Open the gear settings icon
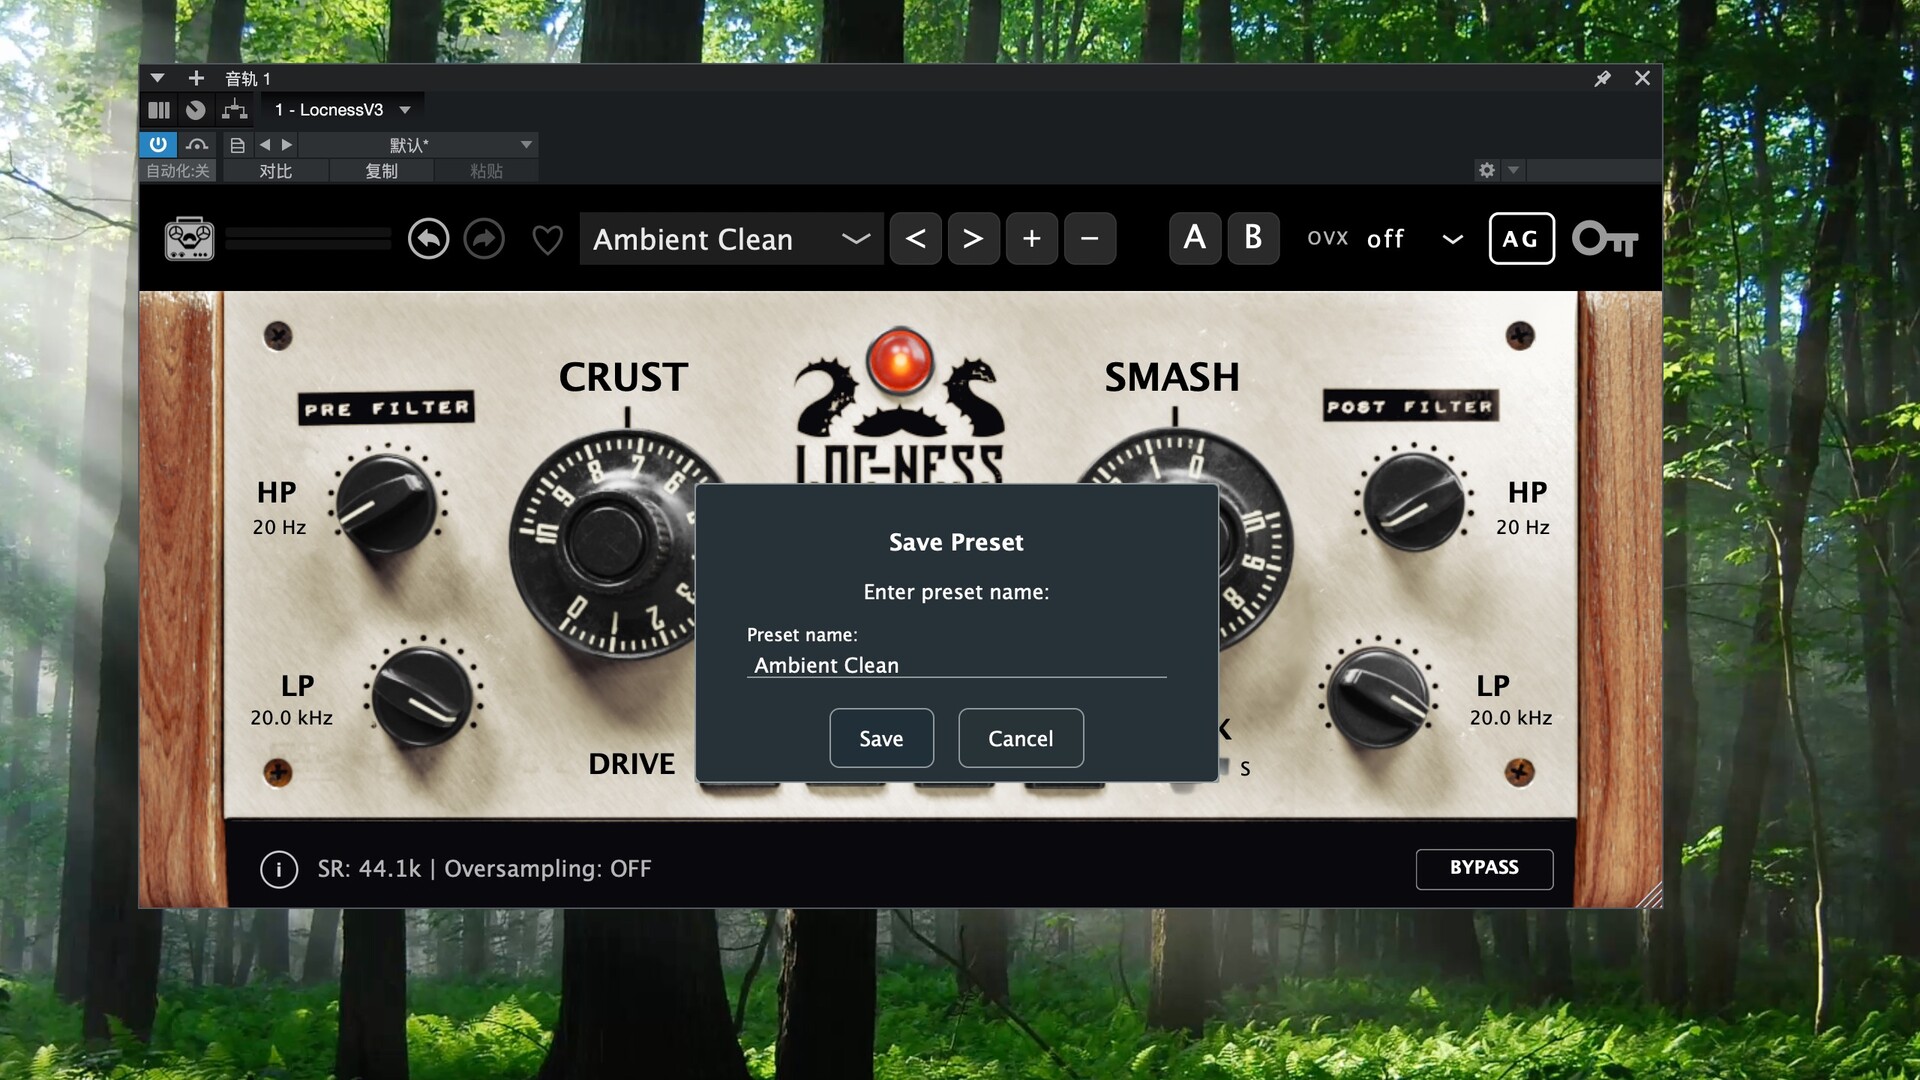Viewport: 1920px width, 1080px height. coord(1487,170)
